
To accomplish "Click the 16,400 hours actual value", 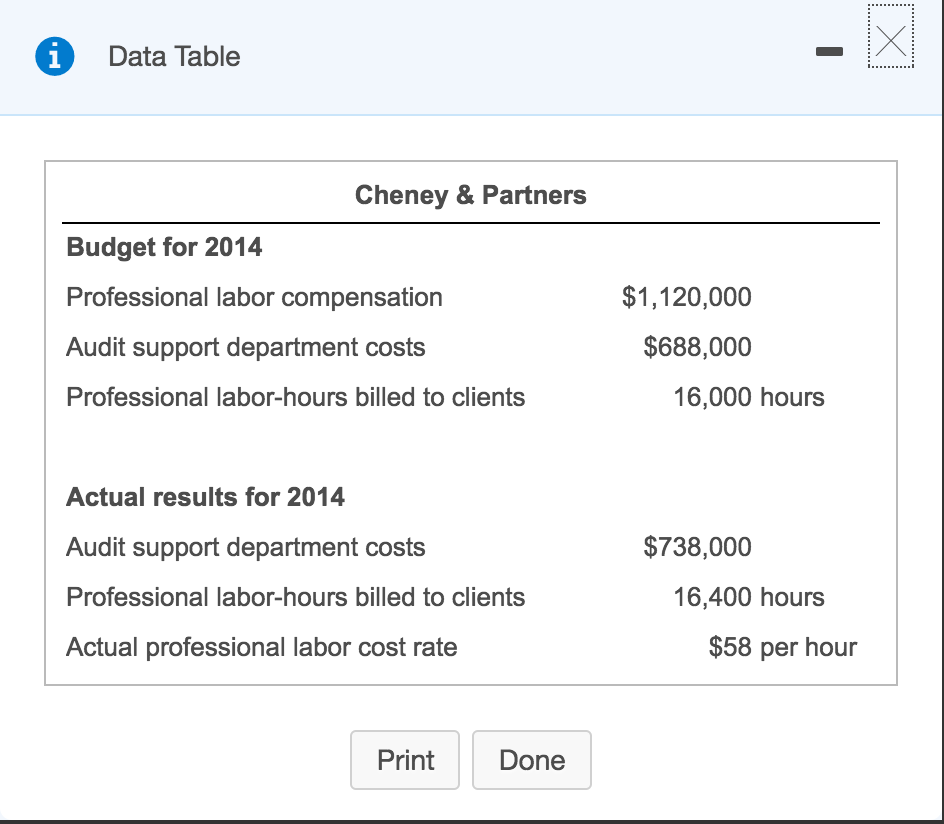I will [x=750, y=597].
